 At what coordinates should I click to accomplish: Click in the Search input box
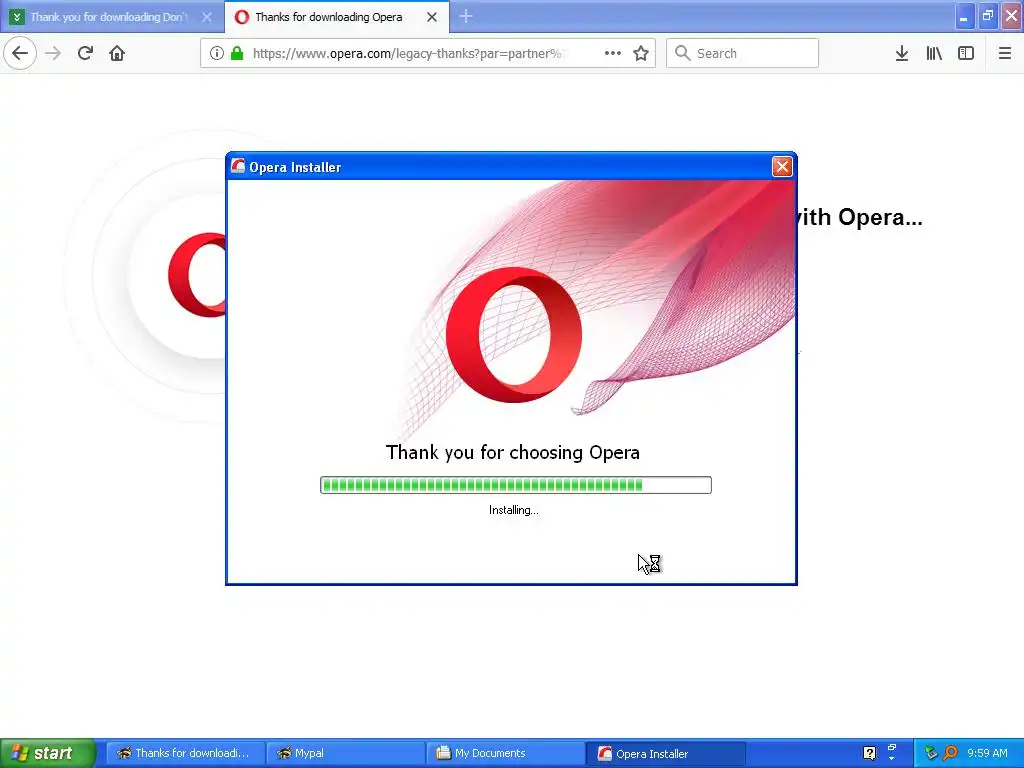pos(743,53)
